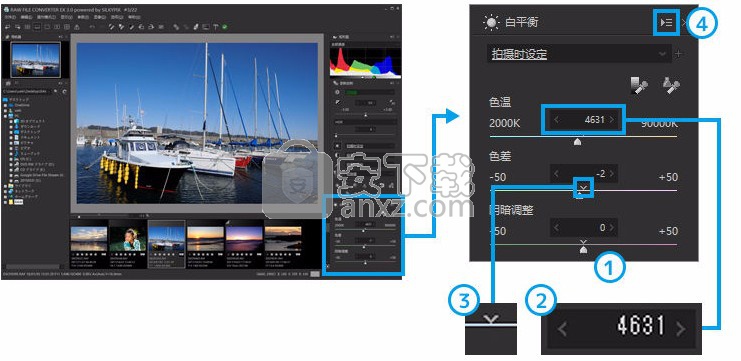Viewport: 741px width, 361px height.
Task: Click the navigator preview thumbnail of sailboats
Action: [36, 60]
